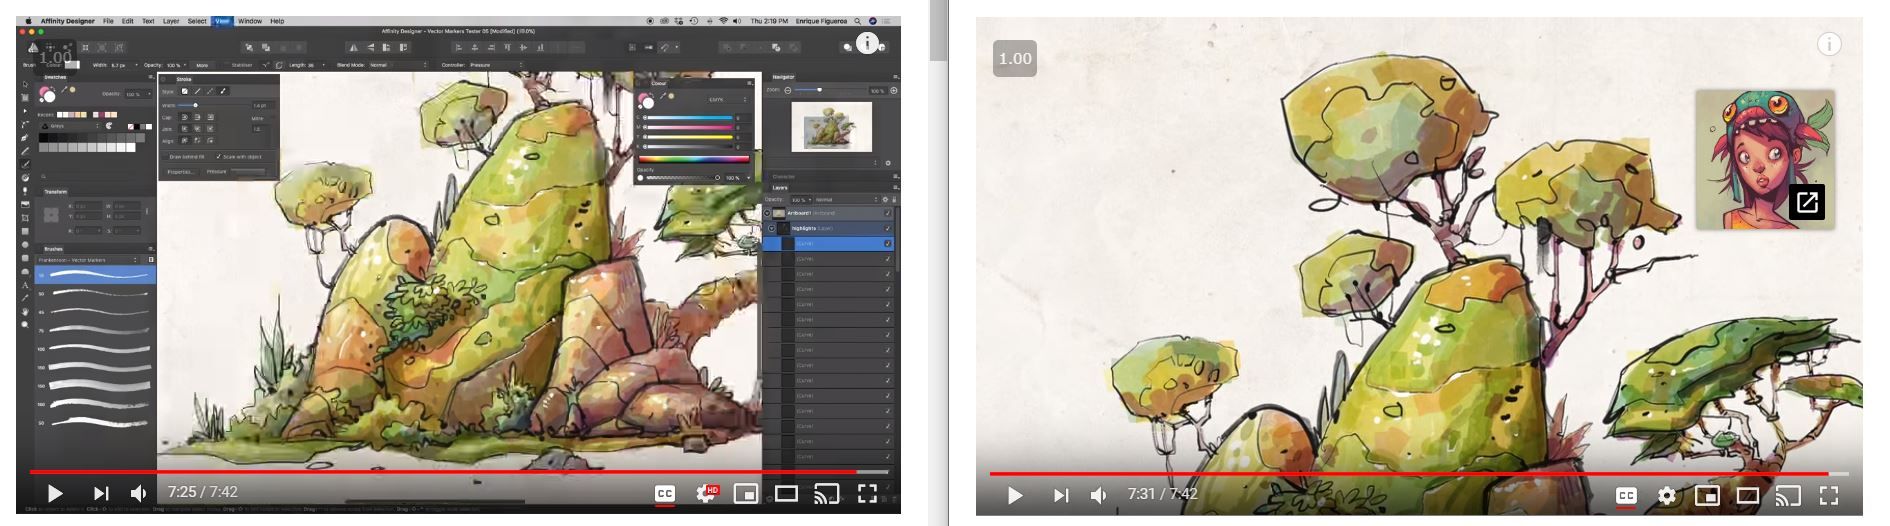Click the Navigator preview thumbnail

tap(831, 128)
